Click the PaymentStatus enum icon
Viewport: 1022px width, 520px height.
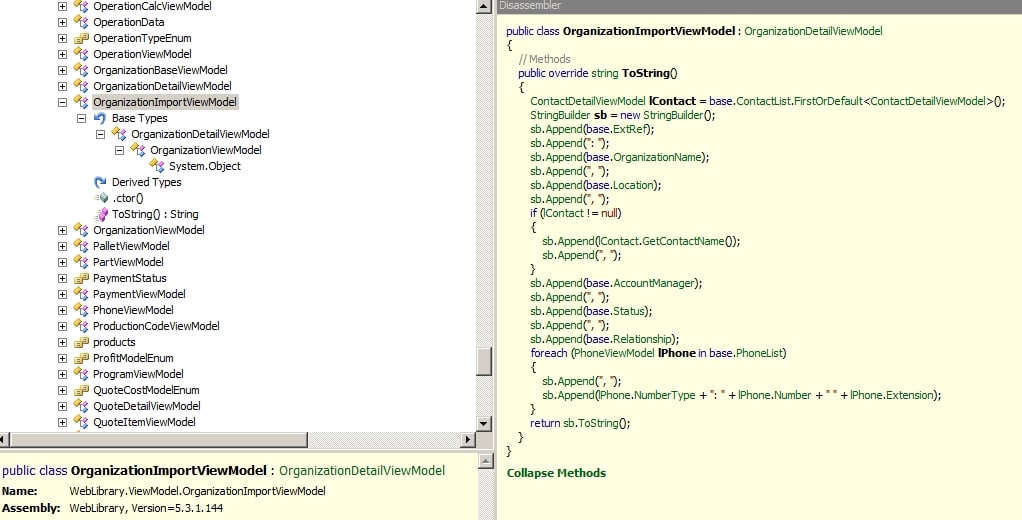[81, 278]
